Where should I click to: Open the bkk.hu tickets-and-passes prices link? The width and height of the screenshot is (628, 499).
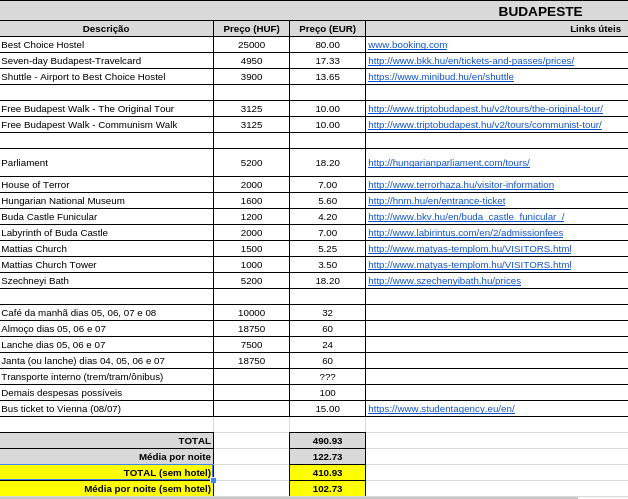pyautogui.click(x=470, y=61)
